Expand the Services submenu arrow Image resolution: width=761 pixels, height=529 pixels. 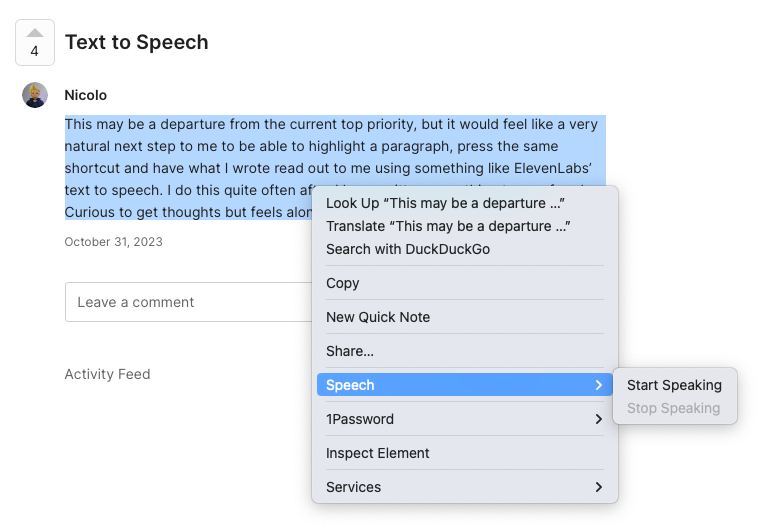[x=598, y=487]
